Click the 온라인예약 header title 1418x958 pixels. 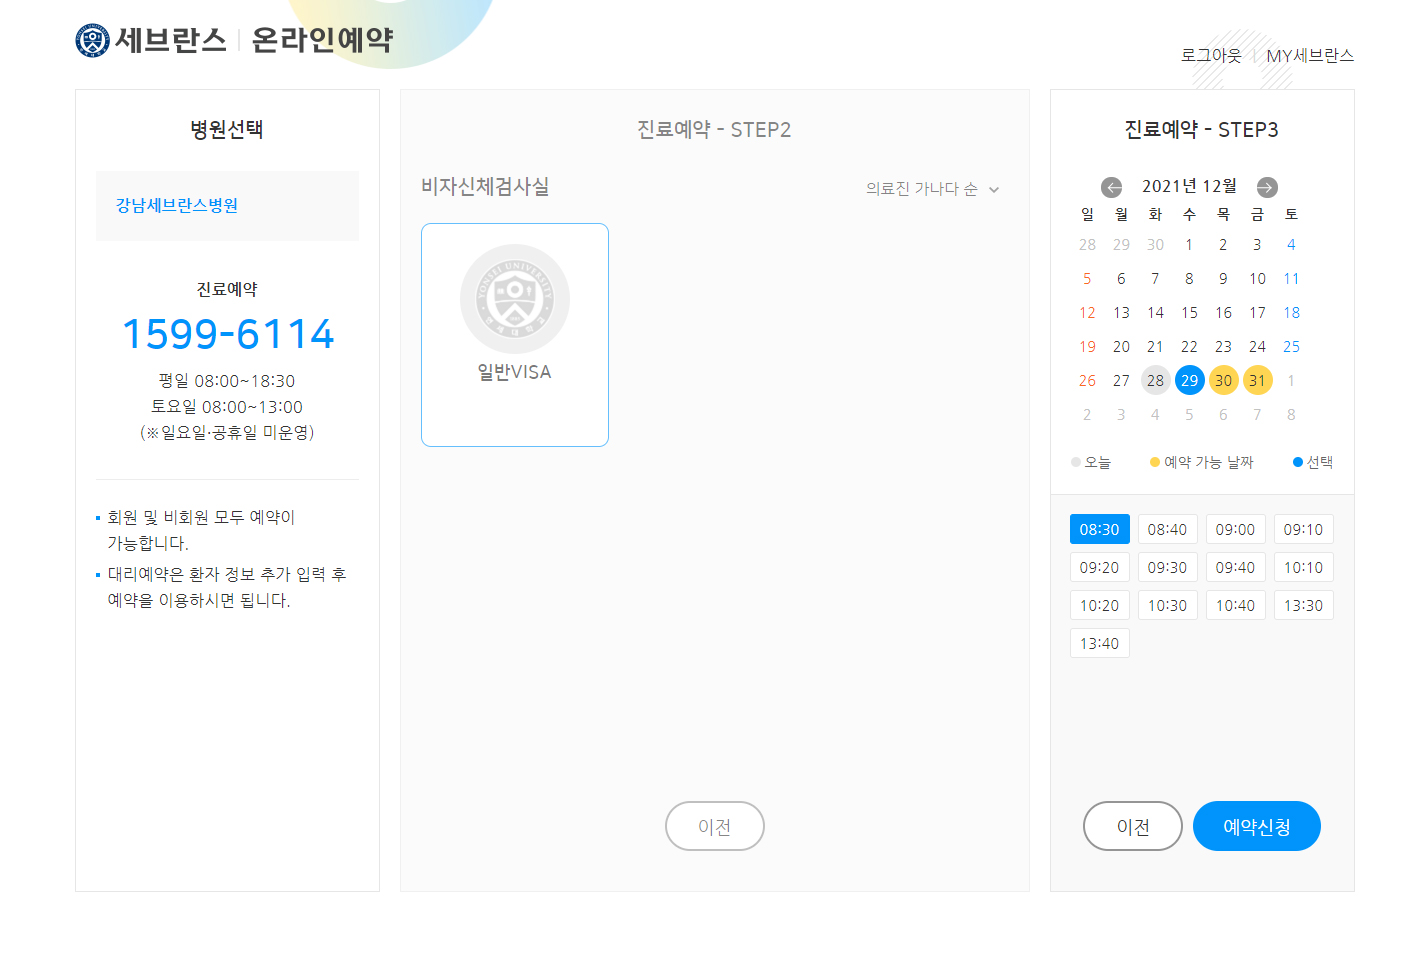[322, 40]
